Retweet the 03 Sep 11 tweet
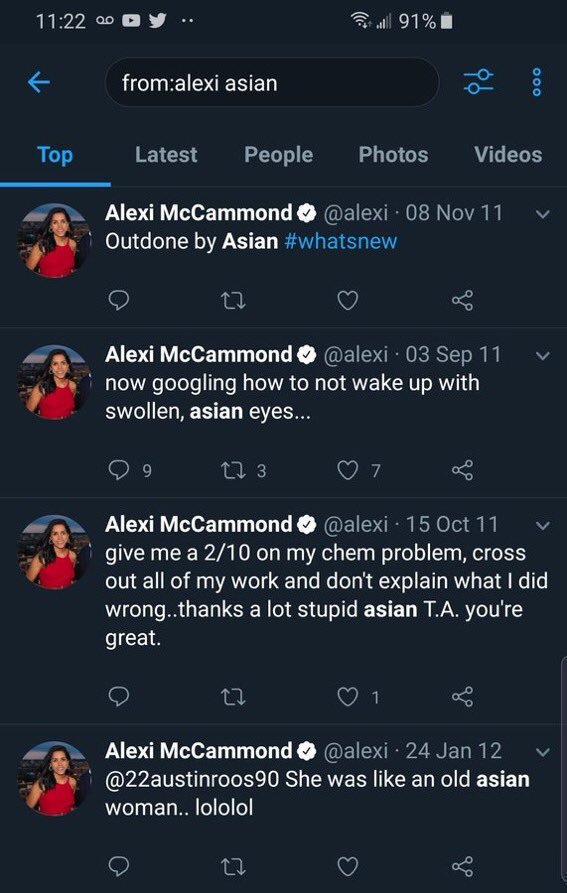Screen dimensions: 567x893 (x=233, y=470)
